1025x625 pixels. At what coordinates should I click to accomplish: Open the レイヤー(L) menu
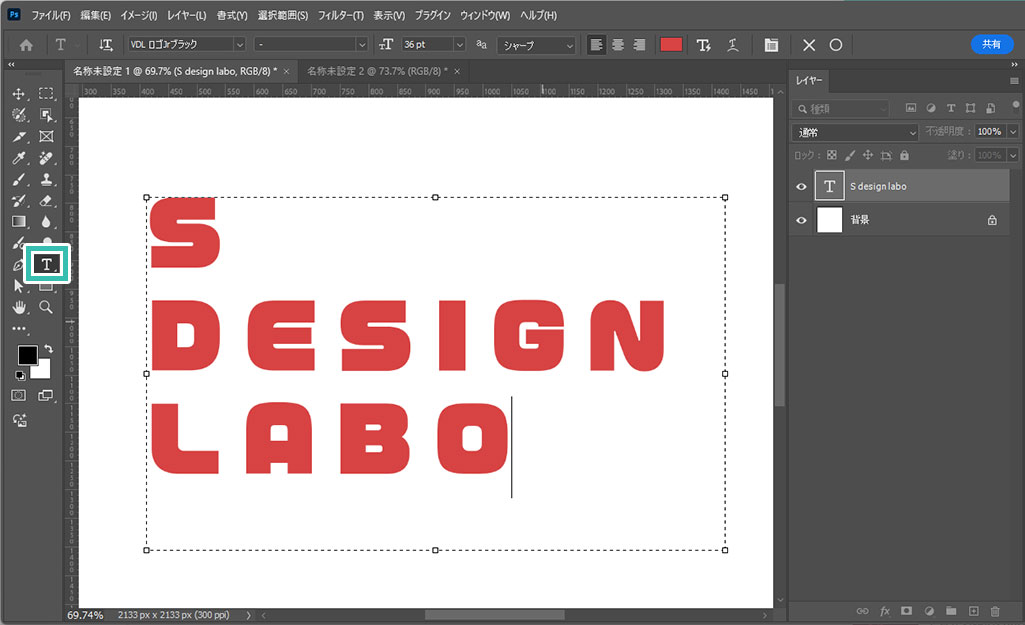pyautogui.click(x=186, y=15)
